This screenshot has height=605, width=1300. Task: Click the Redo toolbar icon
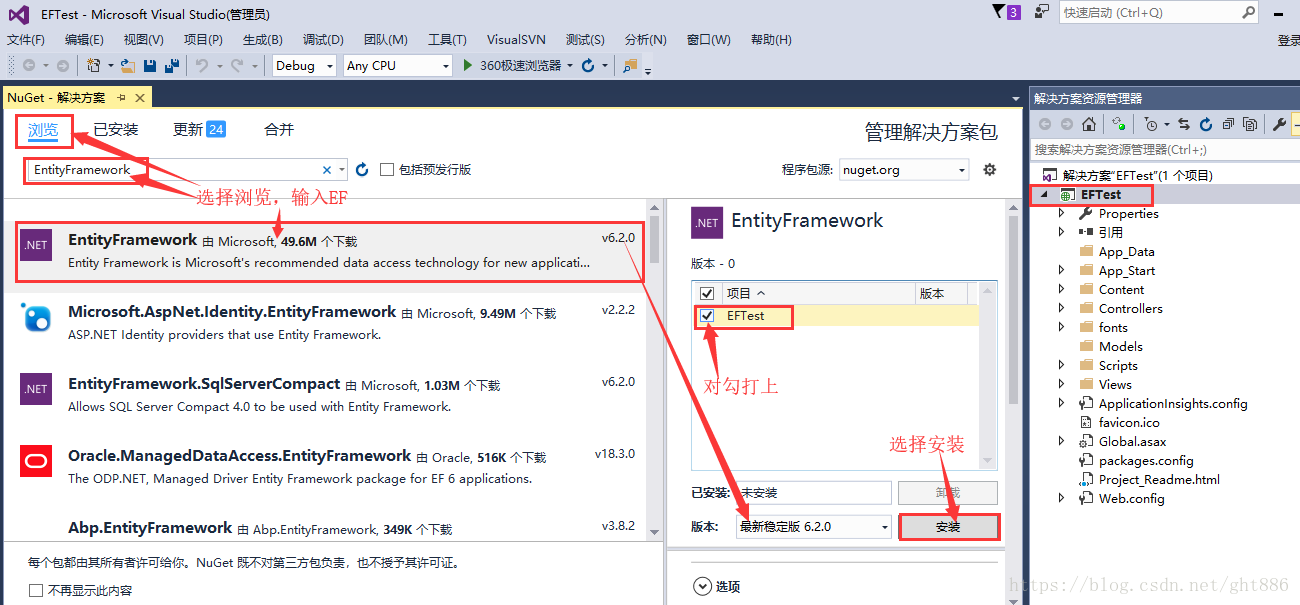236,65
